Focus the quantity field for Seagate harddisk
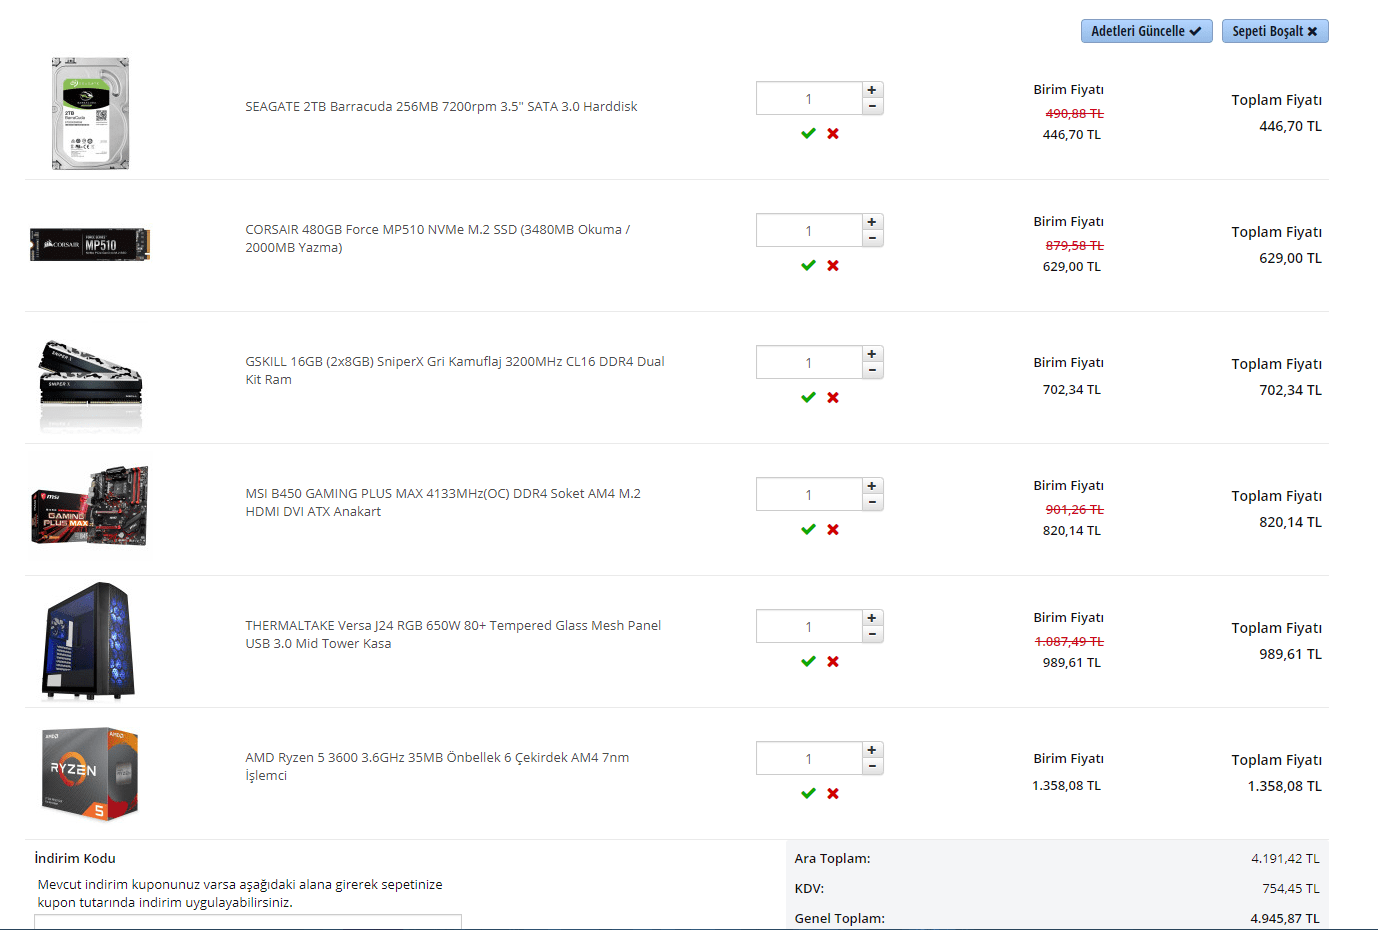 coord(809,98)
